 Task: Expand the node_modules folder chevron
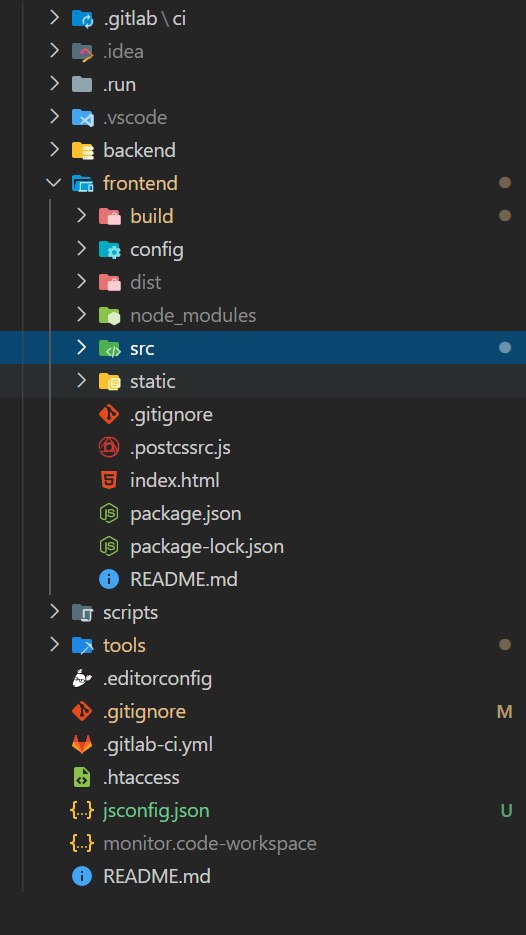pyautogui.click(x=82, y=314)
